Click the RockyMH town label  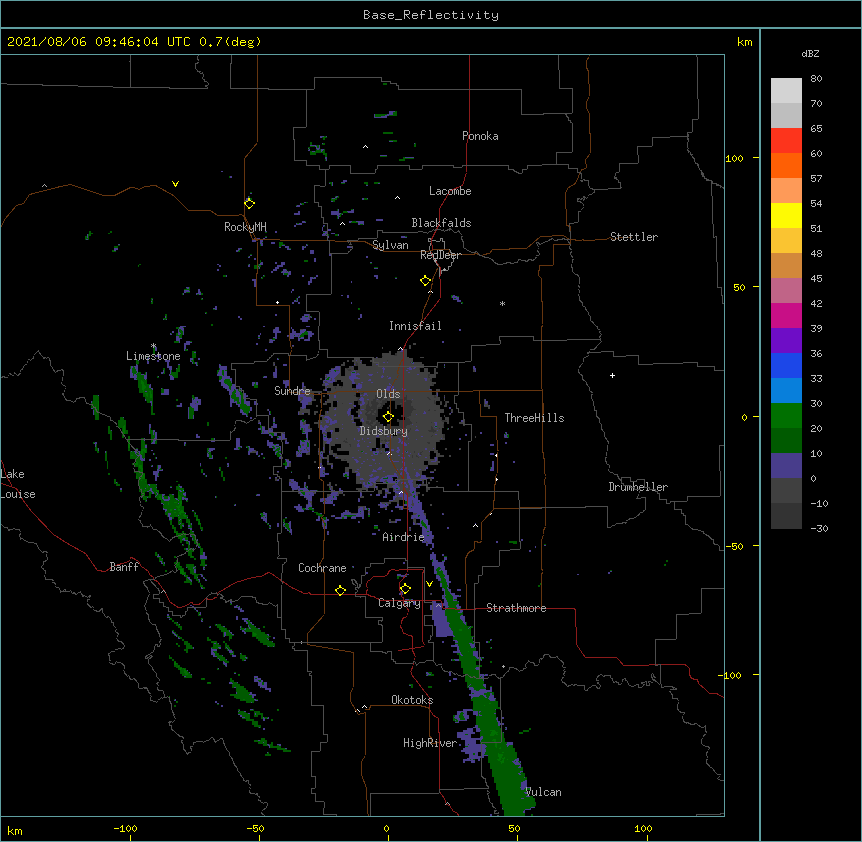245,227
